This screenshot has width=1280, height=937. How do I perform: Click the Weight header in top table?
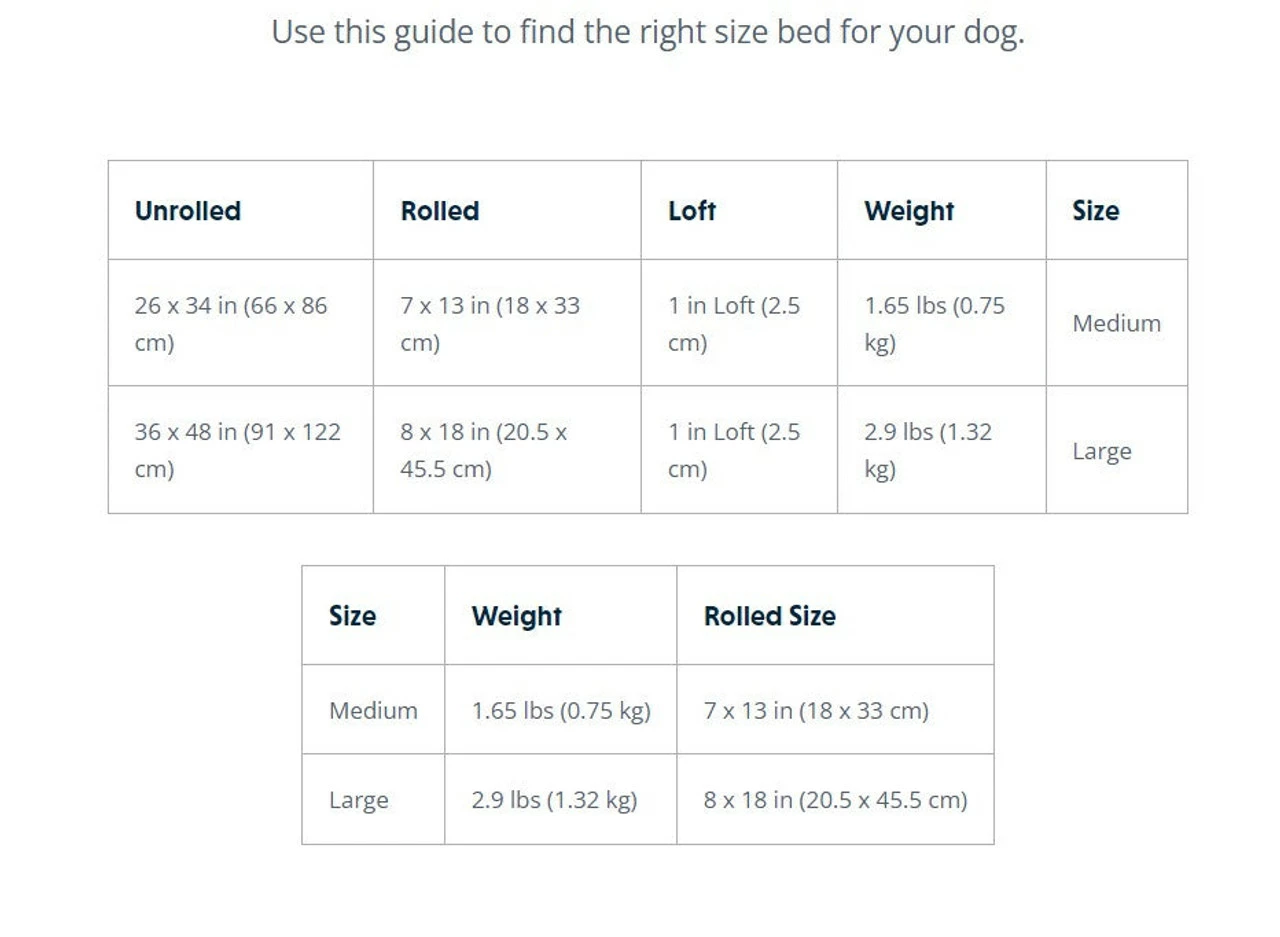tap(909, 211)
